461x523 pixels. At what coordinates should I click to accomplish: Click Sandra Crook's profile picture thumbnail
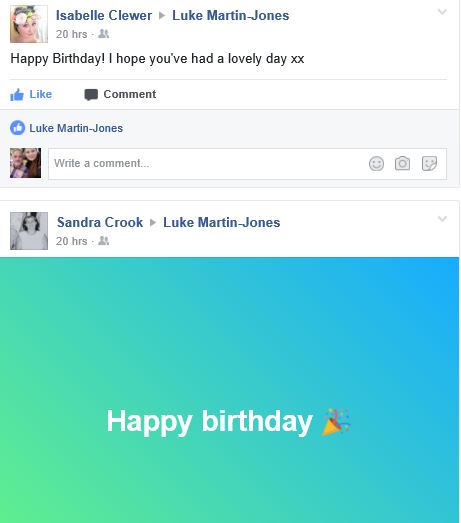coord(29,231)
